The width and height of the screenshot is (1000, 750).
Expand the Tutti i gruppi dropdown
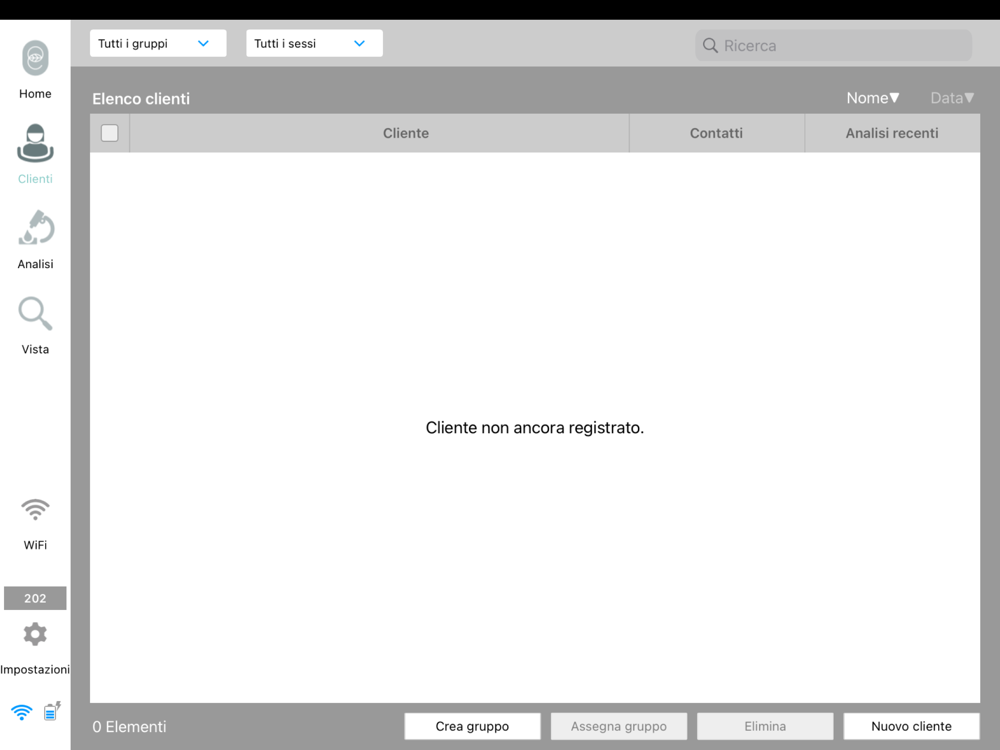[x=158, y=43]
